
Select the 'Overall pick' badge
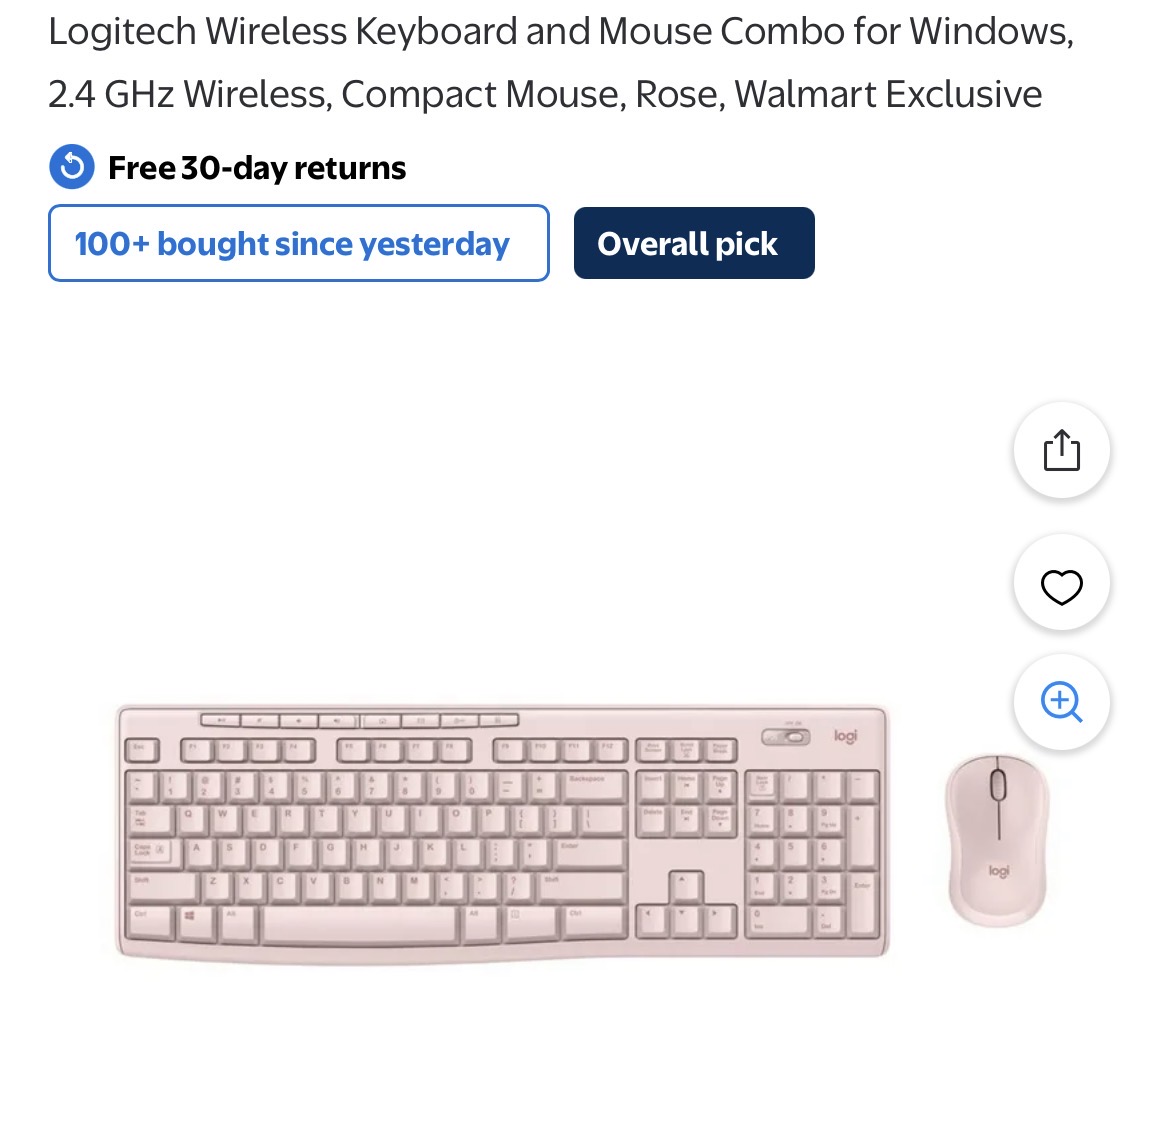pos(694,243)
